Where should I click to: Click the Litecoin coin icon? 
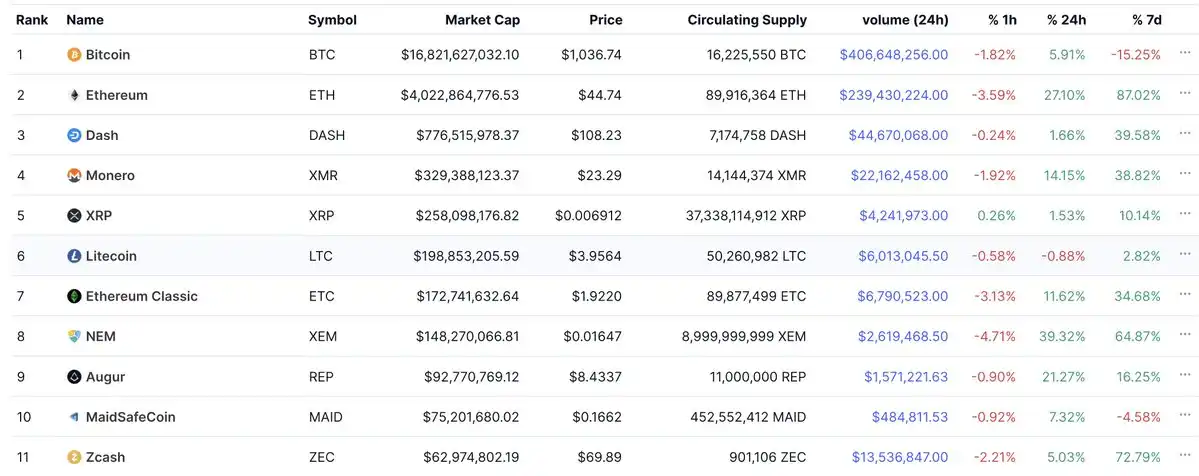coord(74,256)
